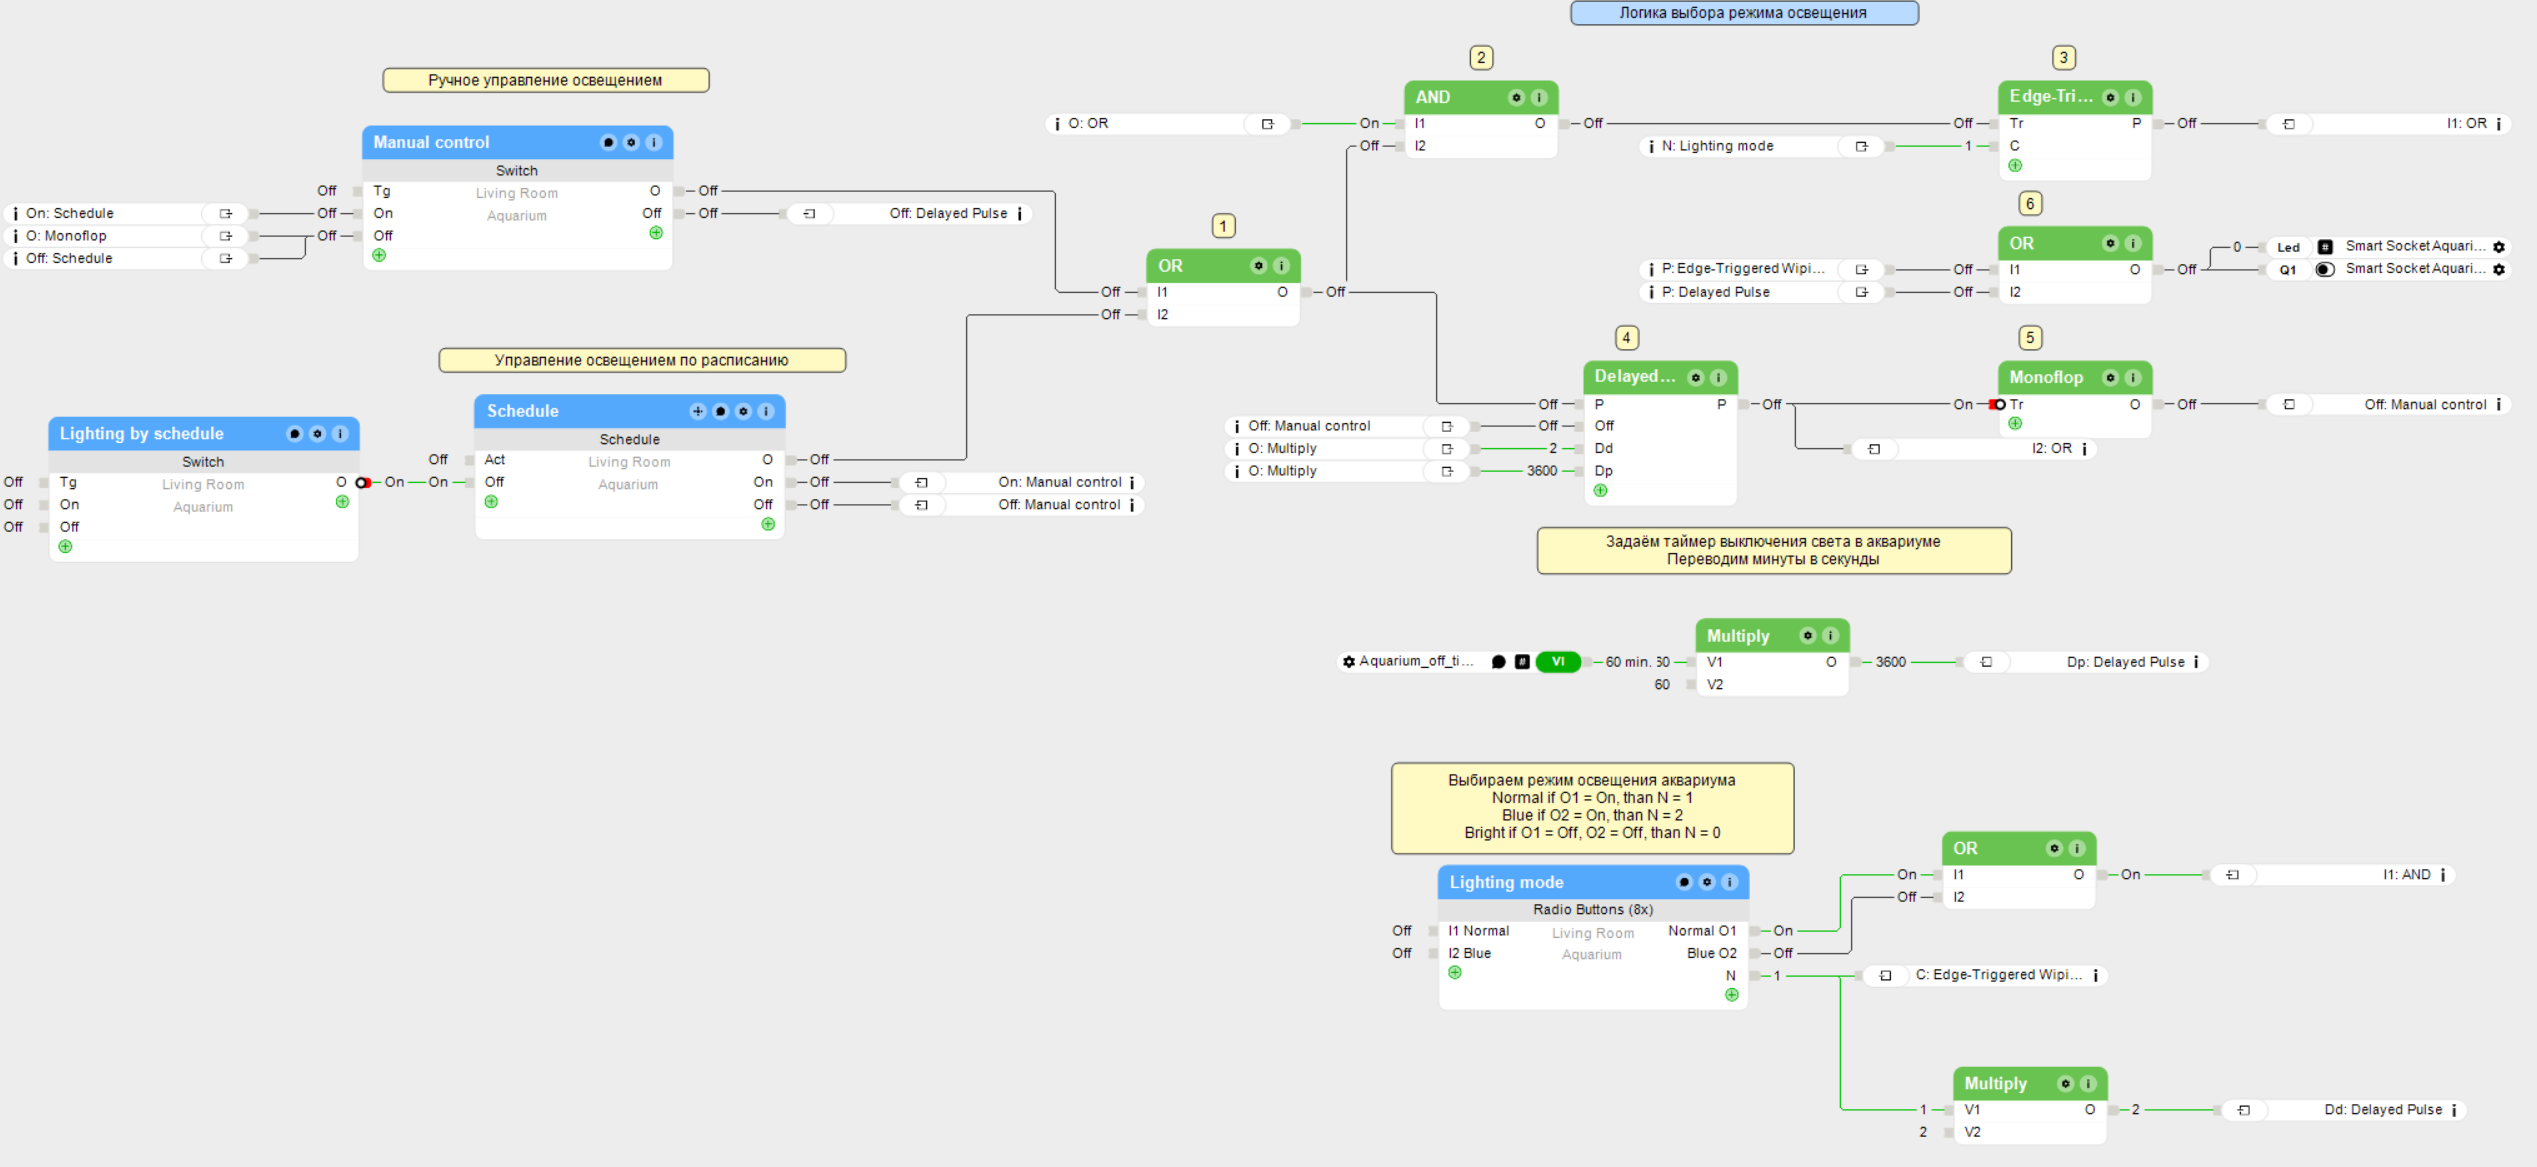Viewport: 2537px width, 1167px height.
Task: Click 'Dp: Delayed Pulse' output flag label
Action: [2125, 662]
